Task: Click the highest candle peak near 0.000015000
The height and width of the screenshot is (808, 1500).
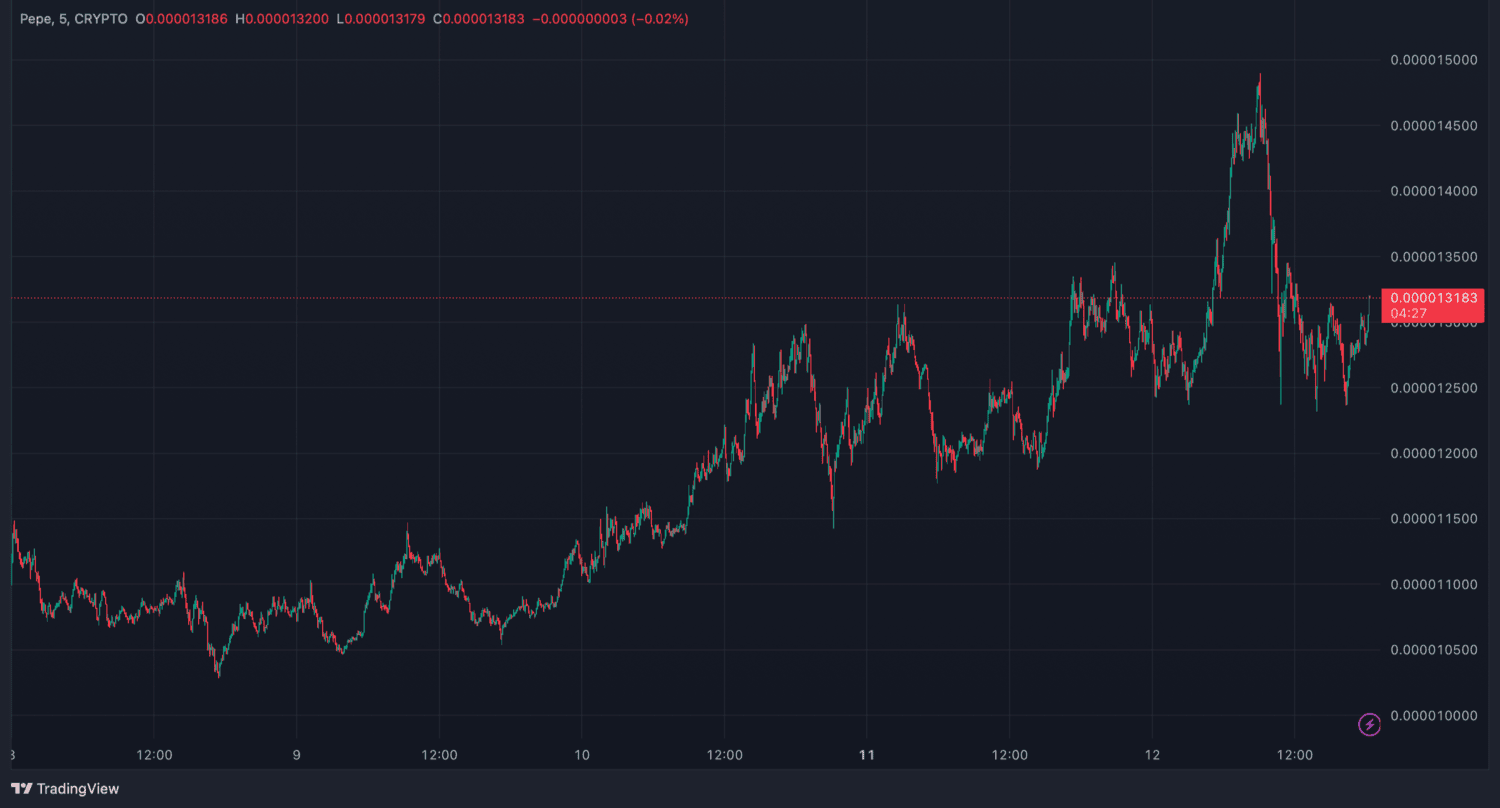Action: point(1259,77)
